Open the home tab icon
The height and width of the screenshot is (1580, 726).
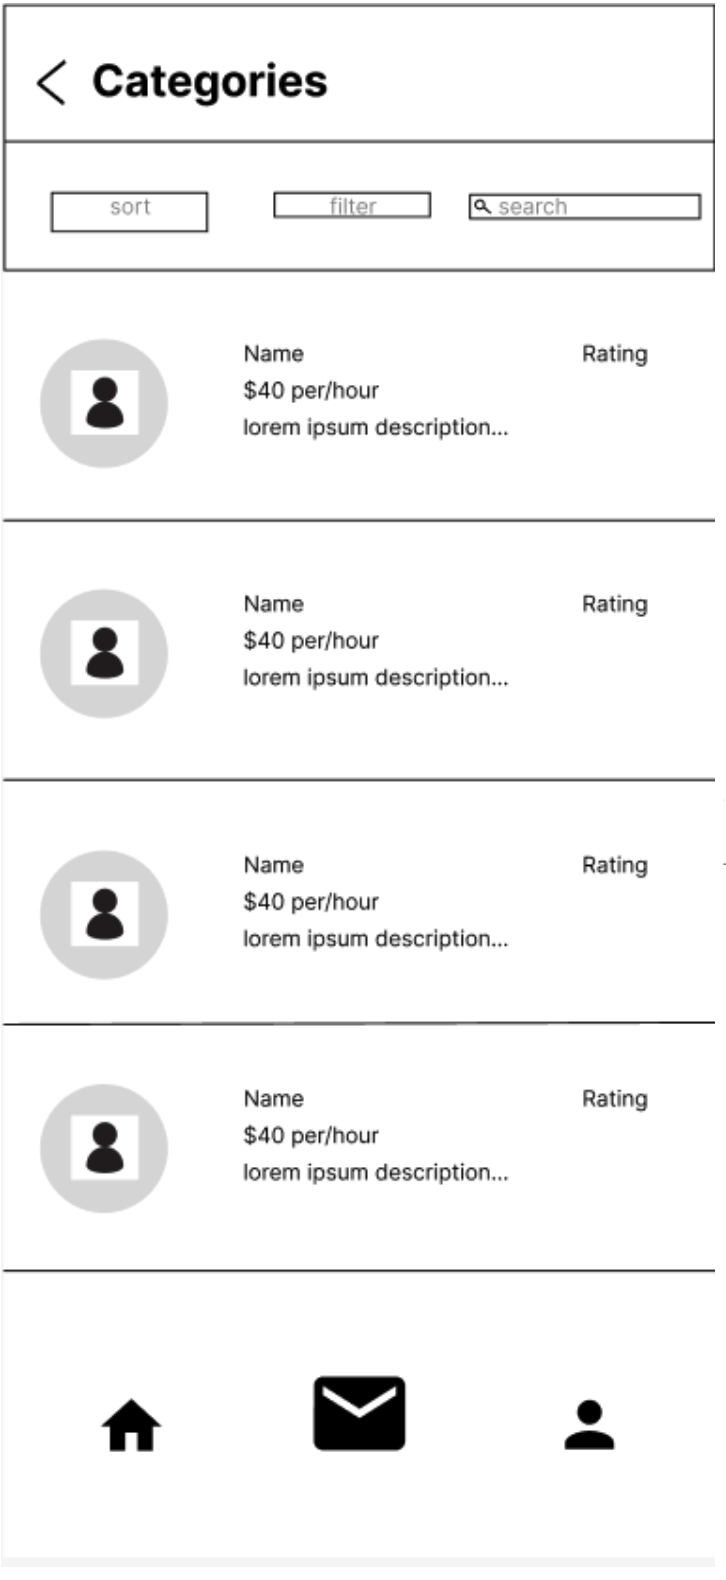[131, 1425]
